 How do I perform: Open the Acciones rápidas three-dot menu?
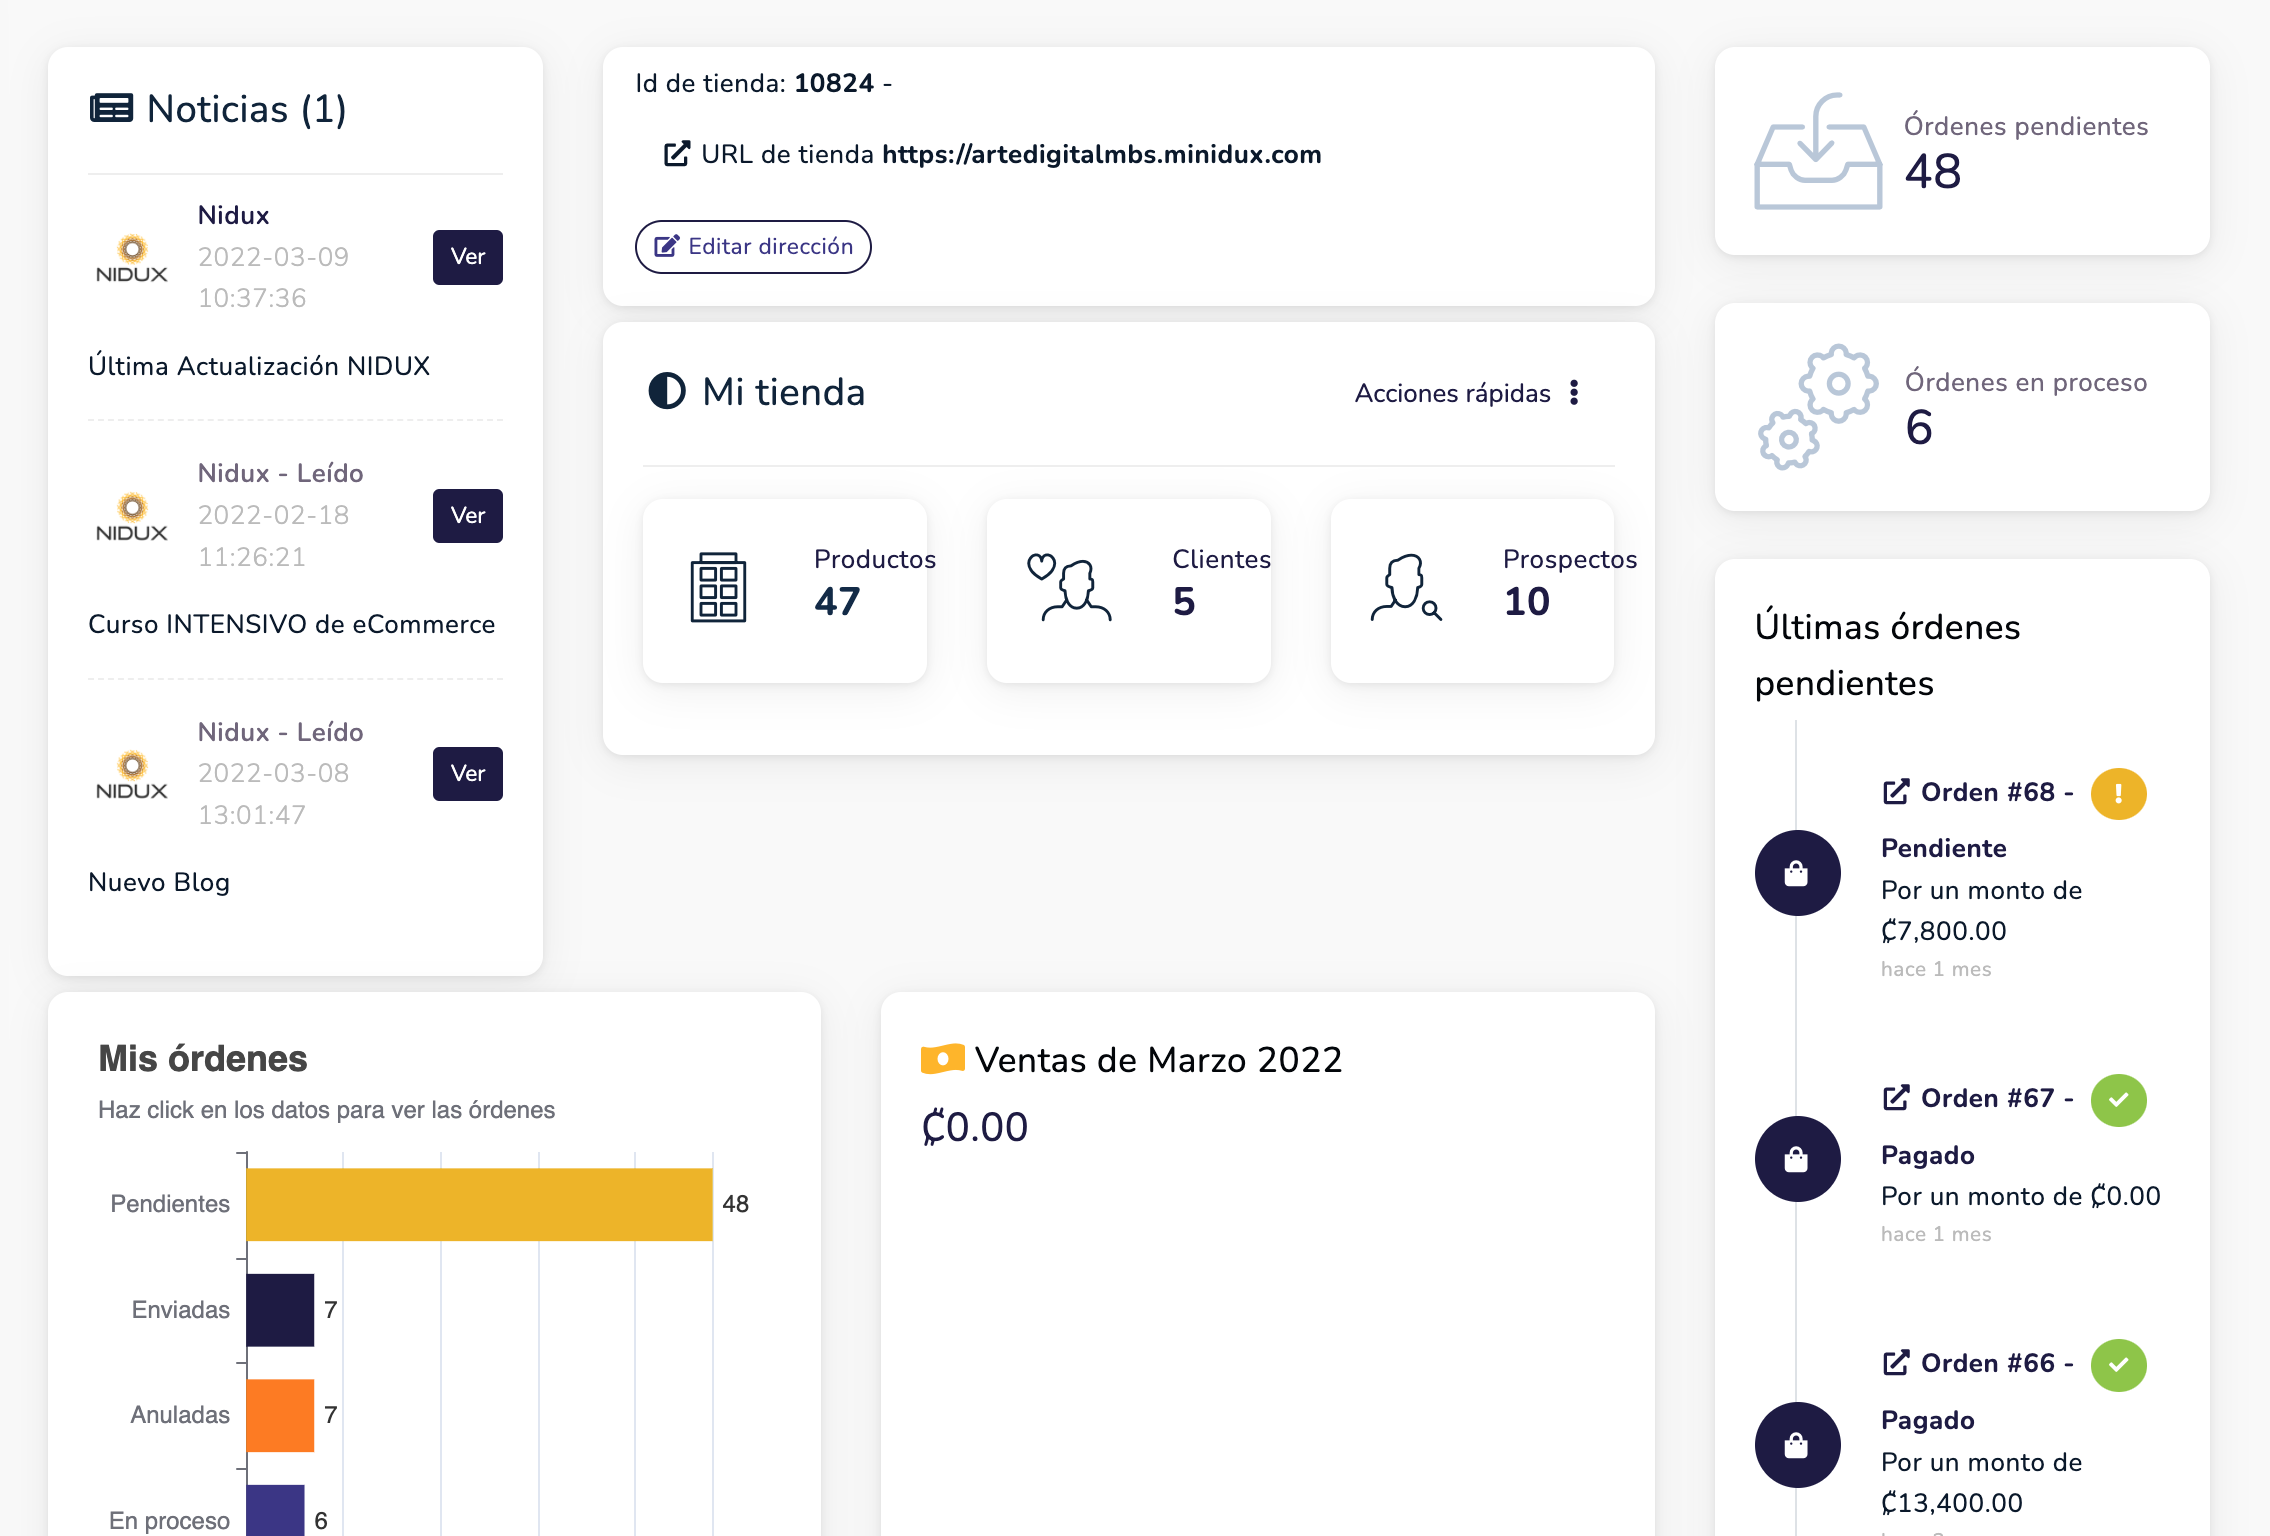click(1574, 393)
